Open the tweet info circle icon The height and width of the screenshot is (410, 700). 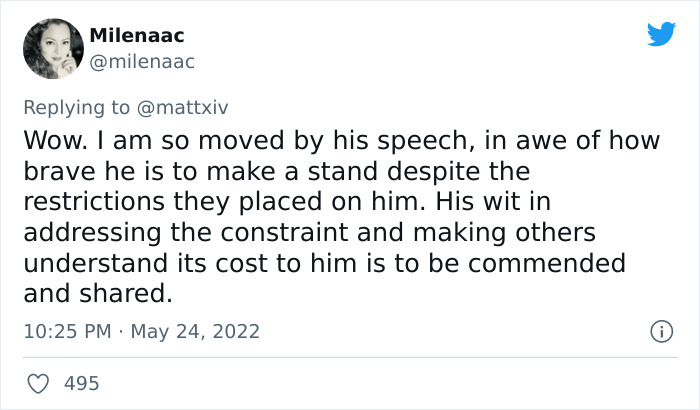tap(661, 331)
